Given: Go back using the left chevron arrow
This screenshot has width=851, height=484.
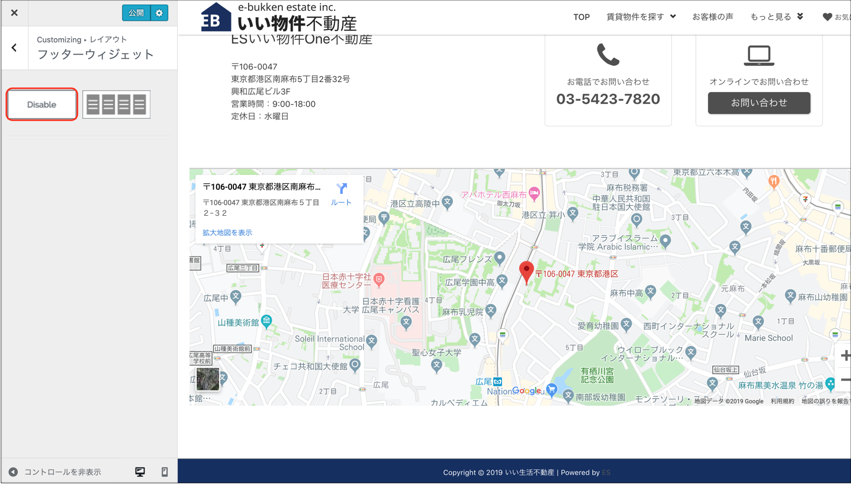Looking at the screenshot, I should (14, 48).
